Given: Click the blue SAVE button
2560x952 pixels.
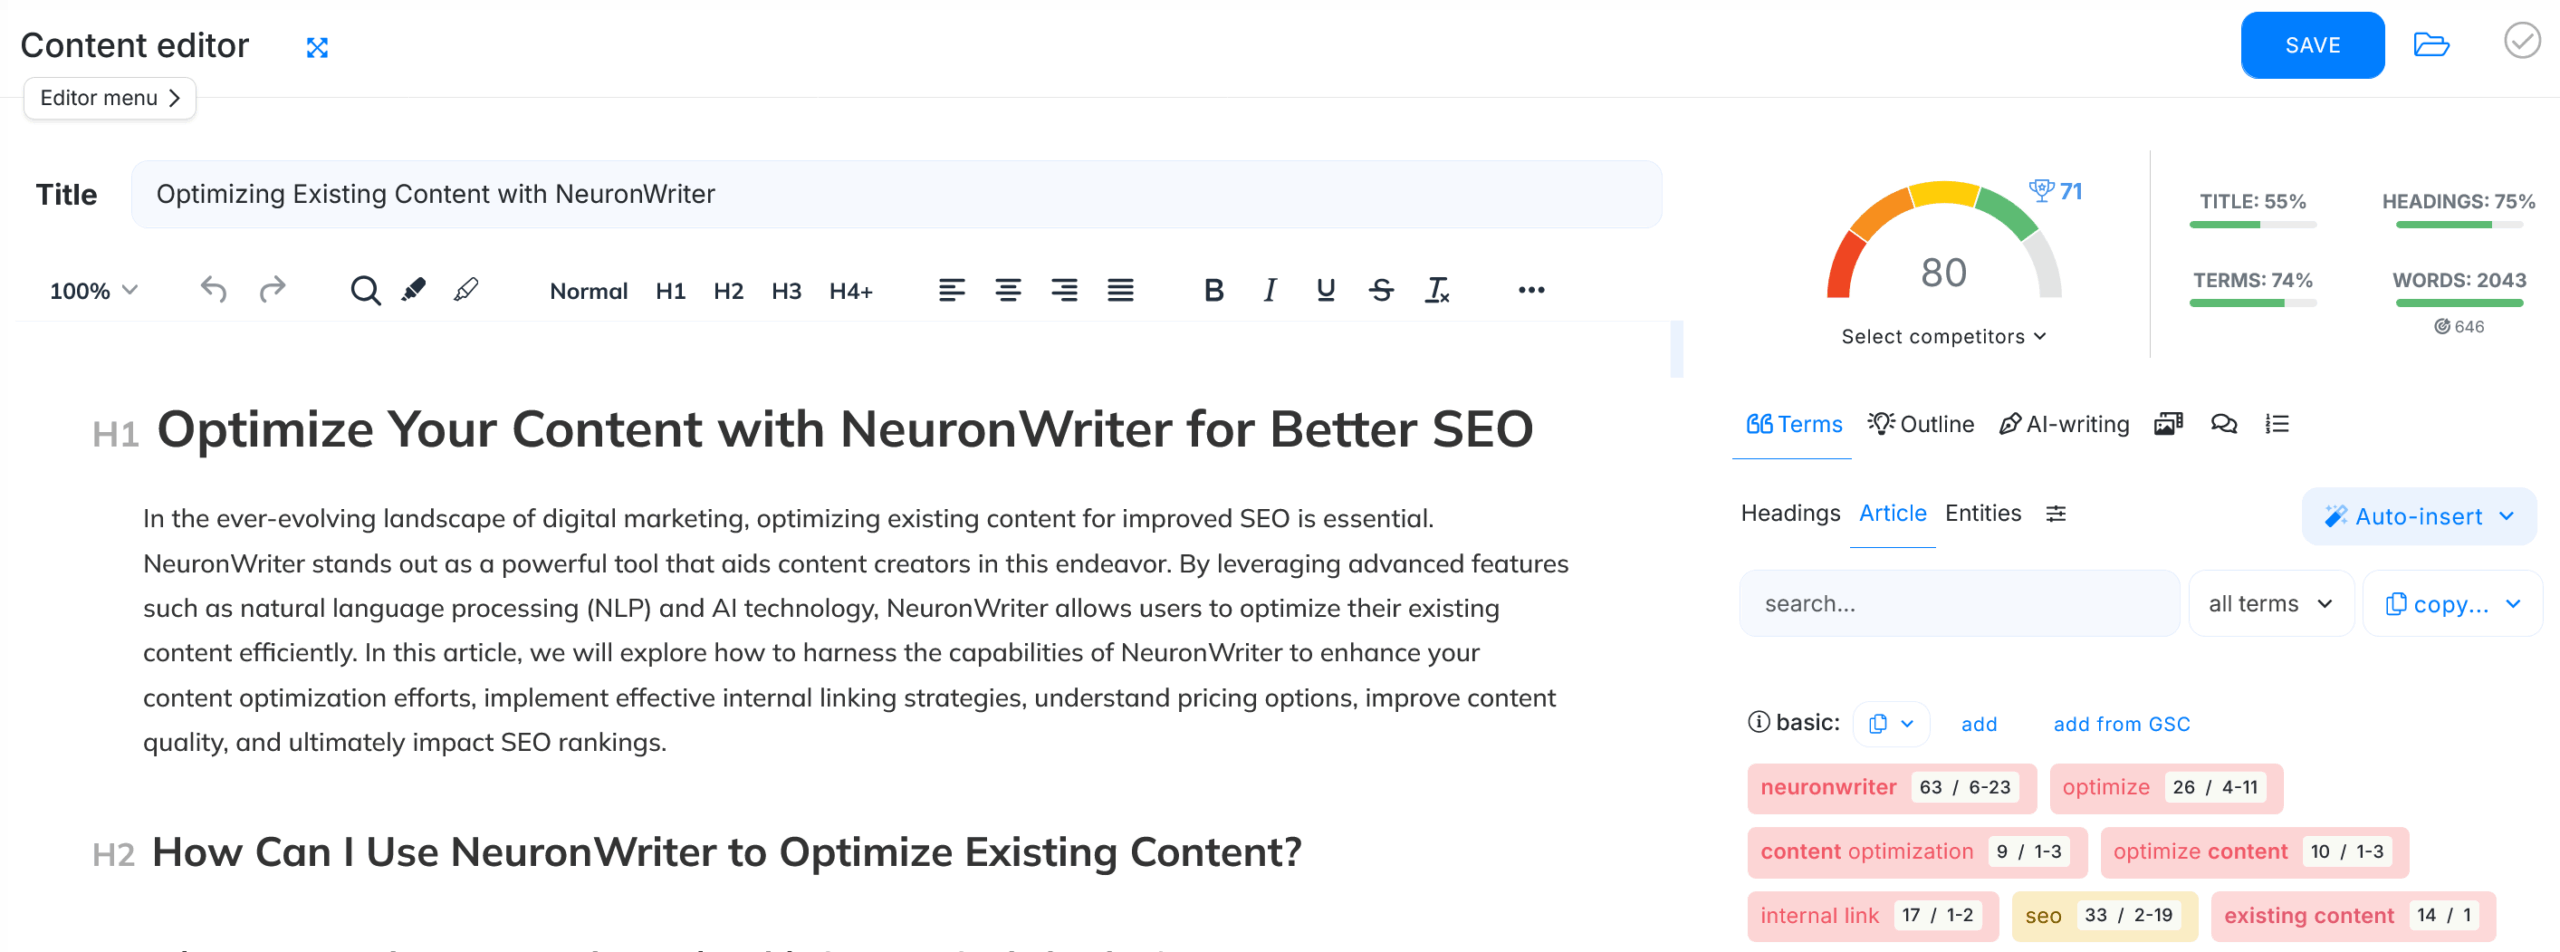Looking at the screenshot, I should coord(2311,45).
